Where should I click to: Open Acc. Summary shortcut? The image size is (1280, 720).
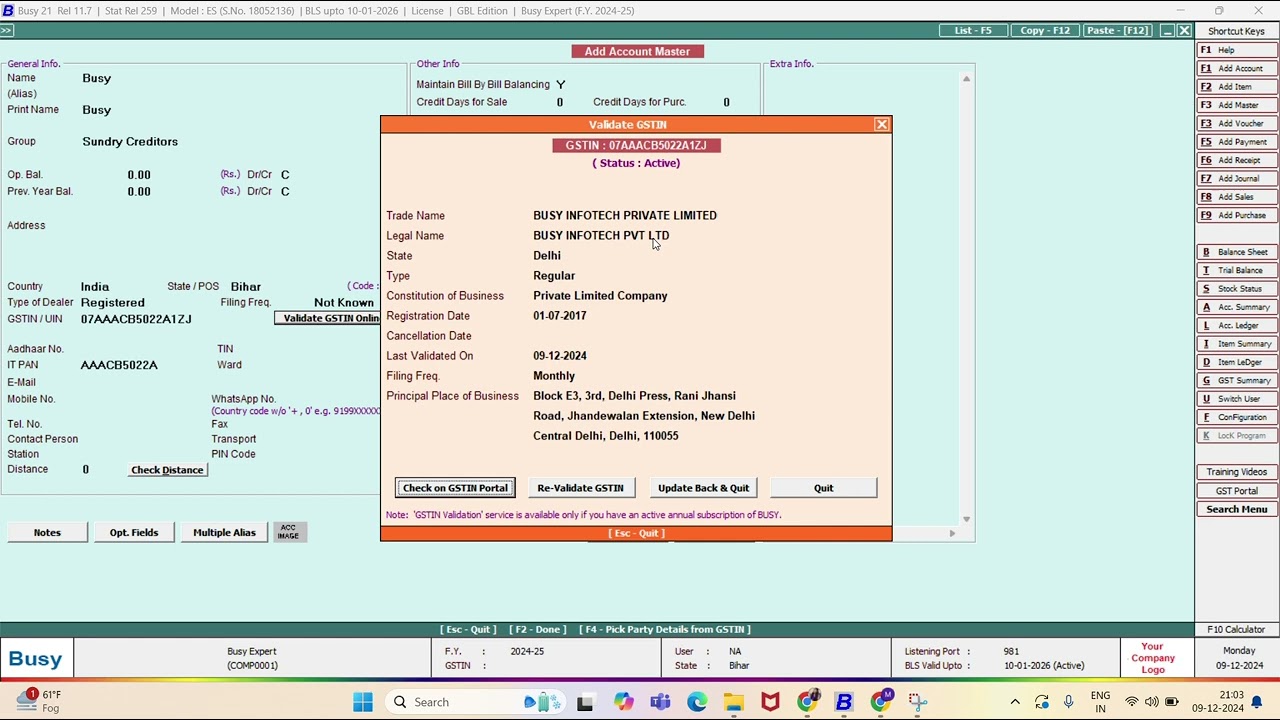1236,307
